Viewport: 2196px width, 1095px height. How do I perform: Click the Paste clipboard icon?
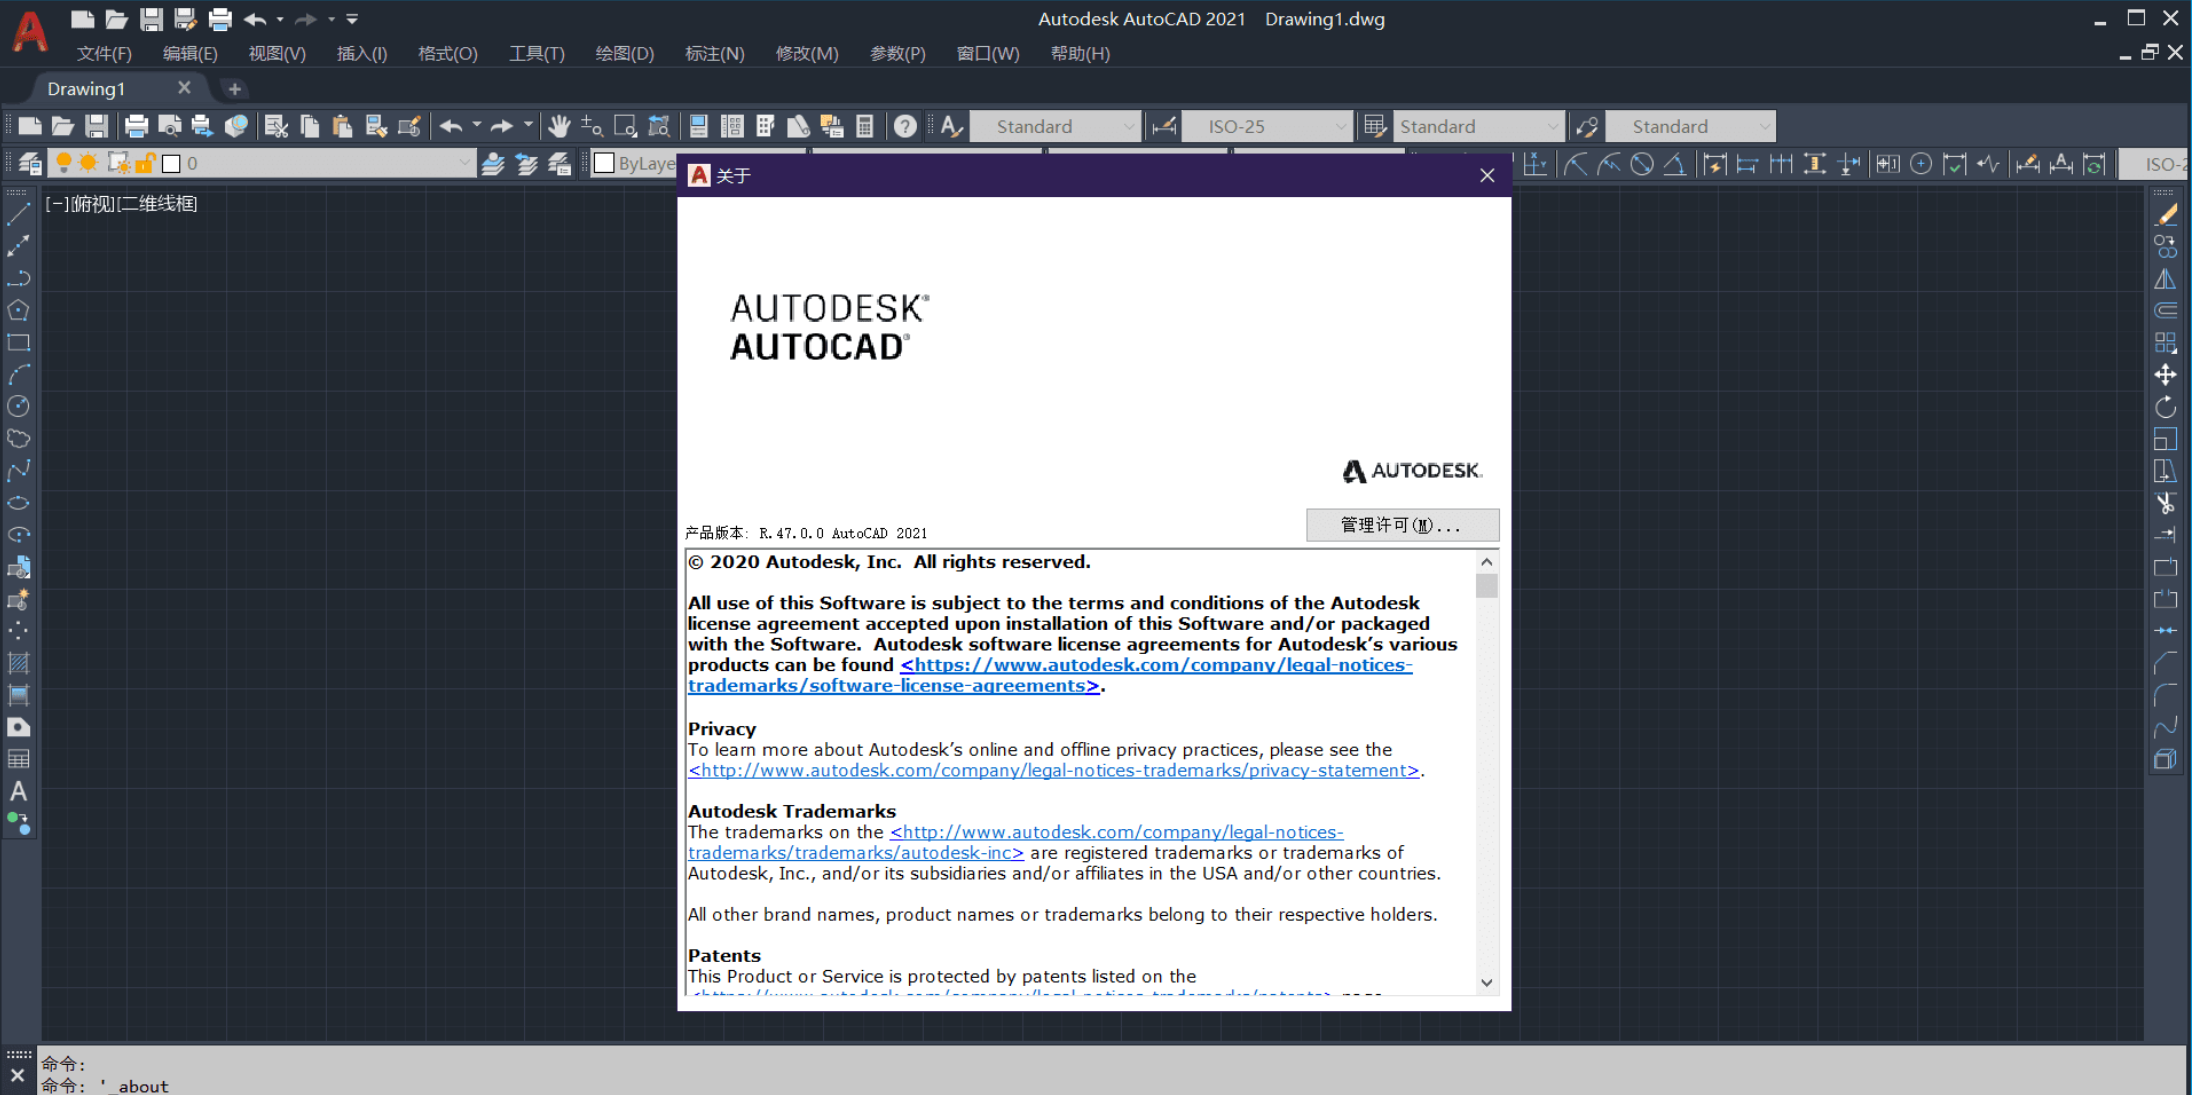point(342,126)
